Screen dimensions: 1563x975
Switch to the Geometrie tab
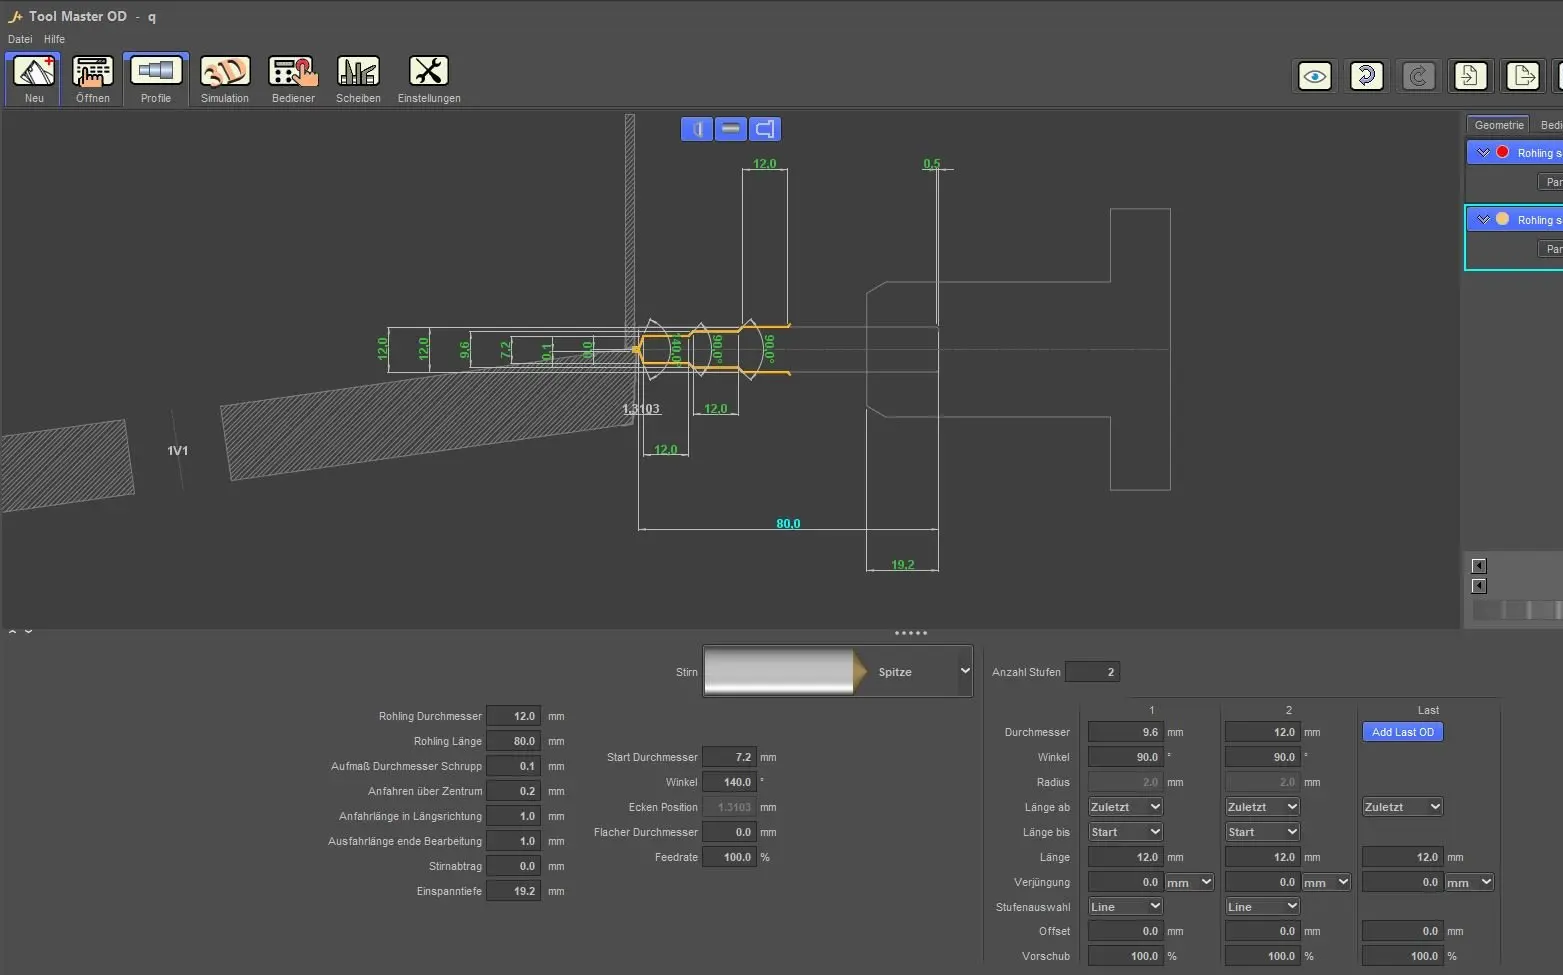(1498, 125)
